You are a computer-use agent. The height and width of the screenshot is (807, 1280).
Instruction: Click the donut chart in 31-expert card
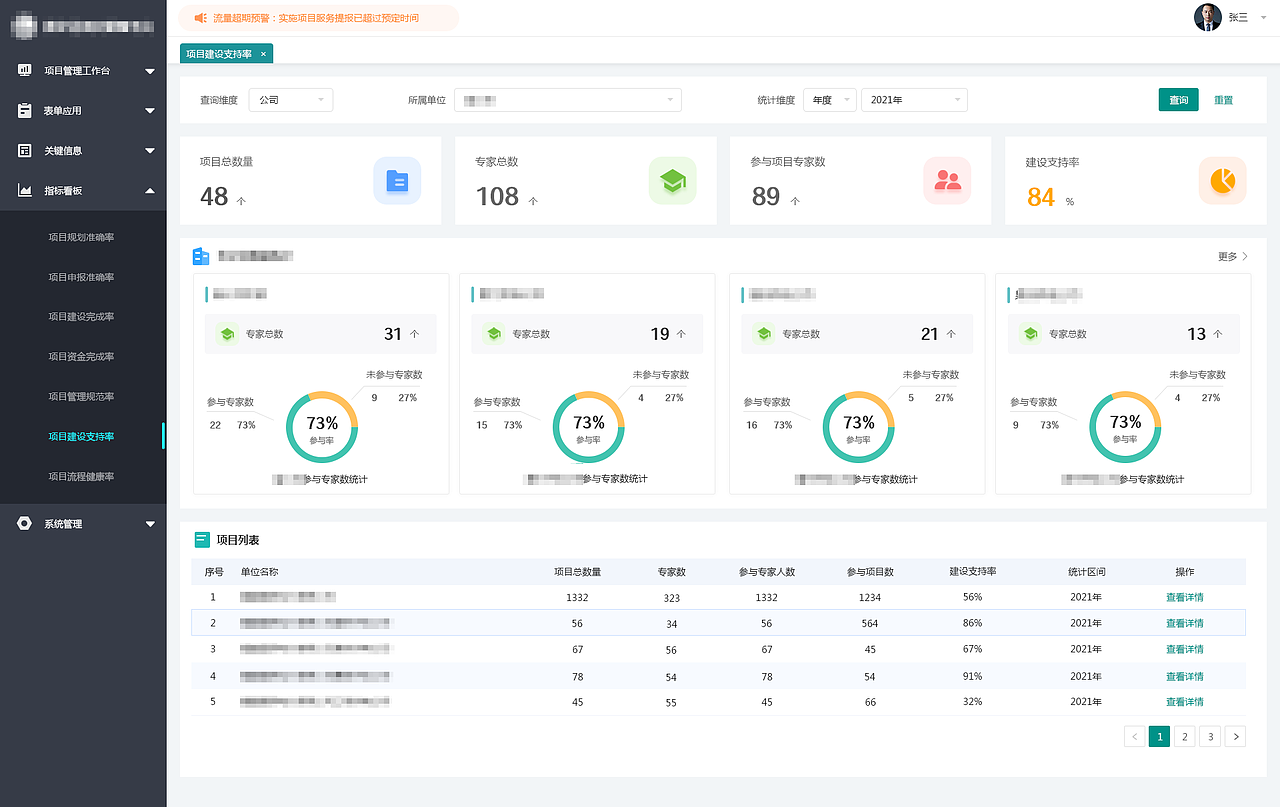322,427
